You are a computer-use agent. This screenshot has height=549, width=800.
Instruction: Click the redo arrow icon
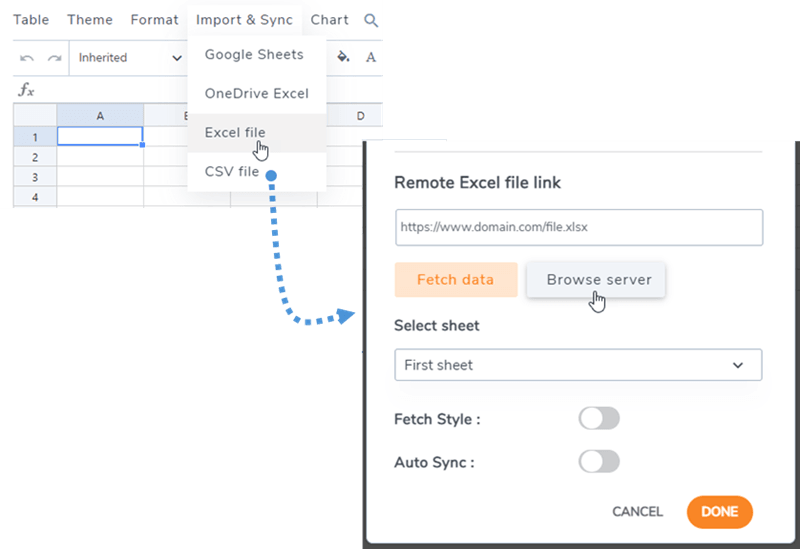54,58
